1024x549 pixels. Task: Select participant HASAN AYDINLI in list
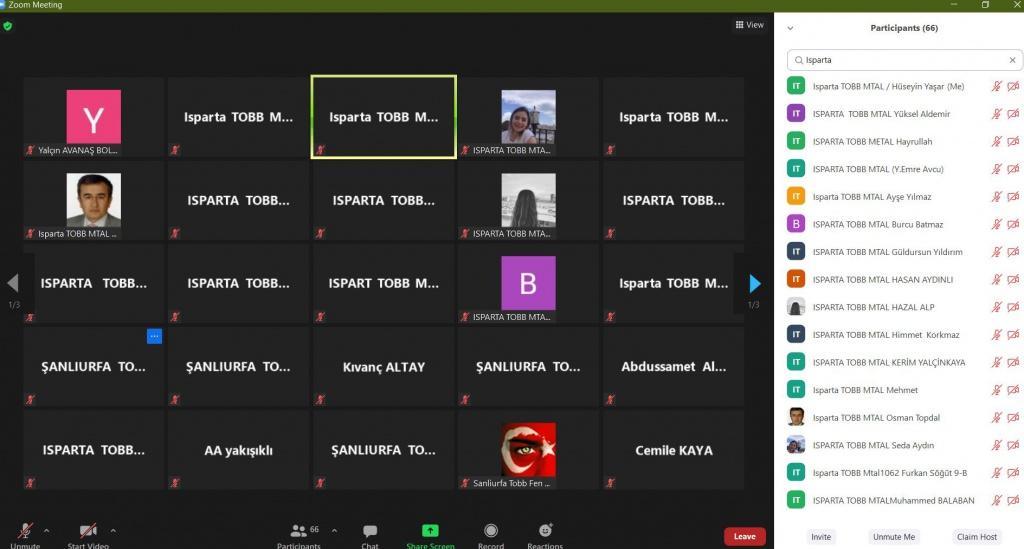click(904, 279)
